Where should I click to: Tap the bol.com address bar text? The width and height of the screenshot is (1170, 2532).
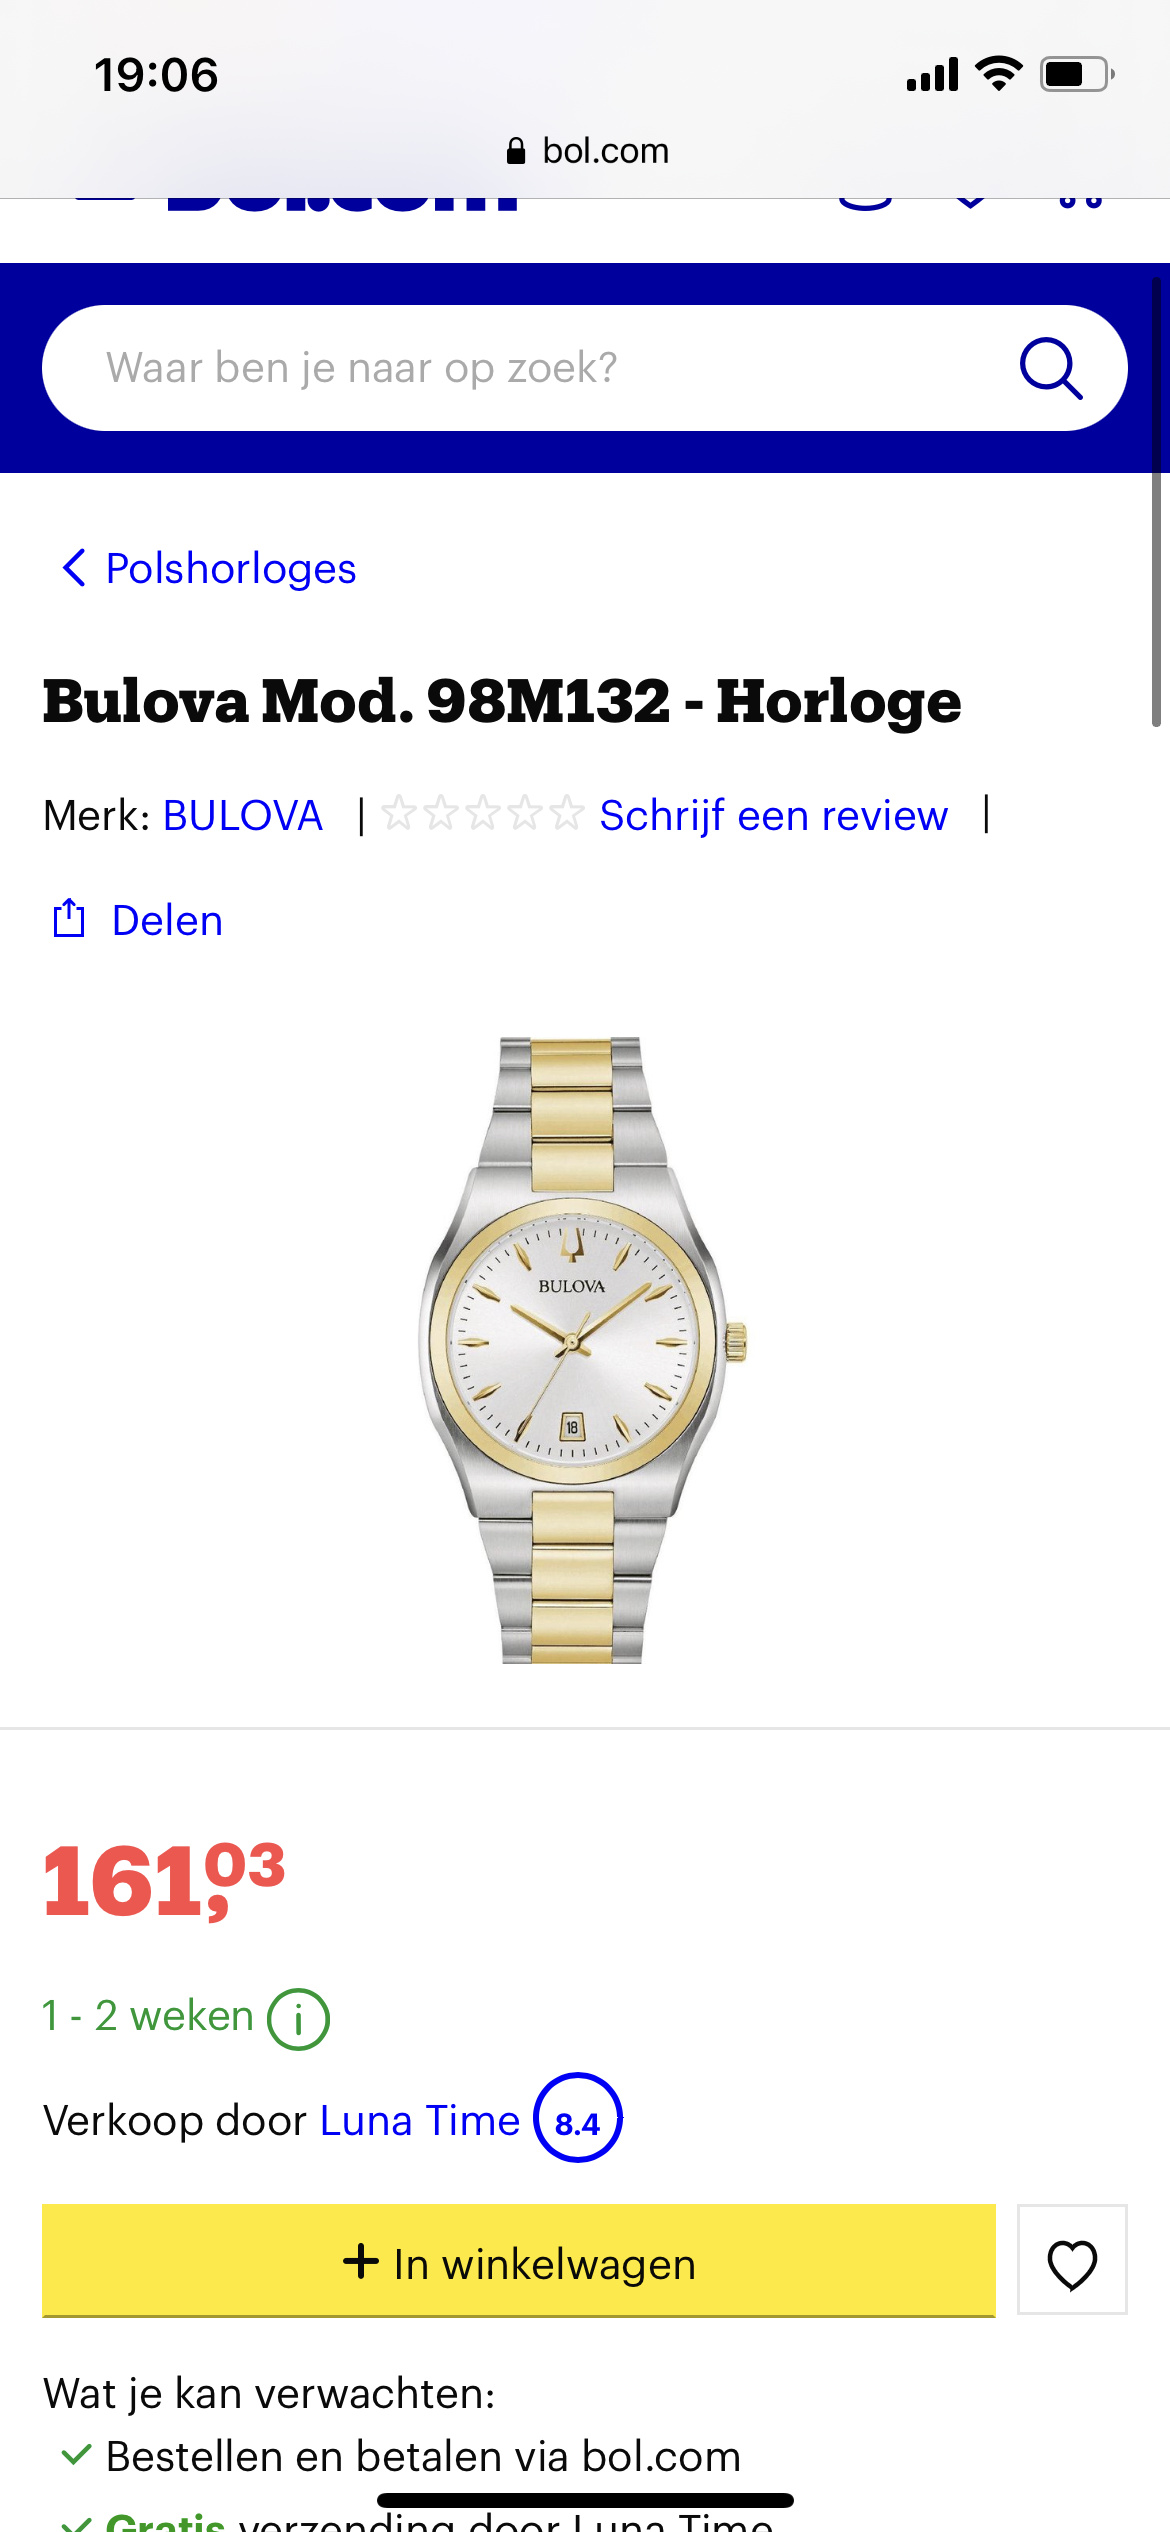coord(605,151)
